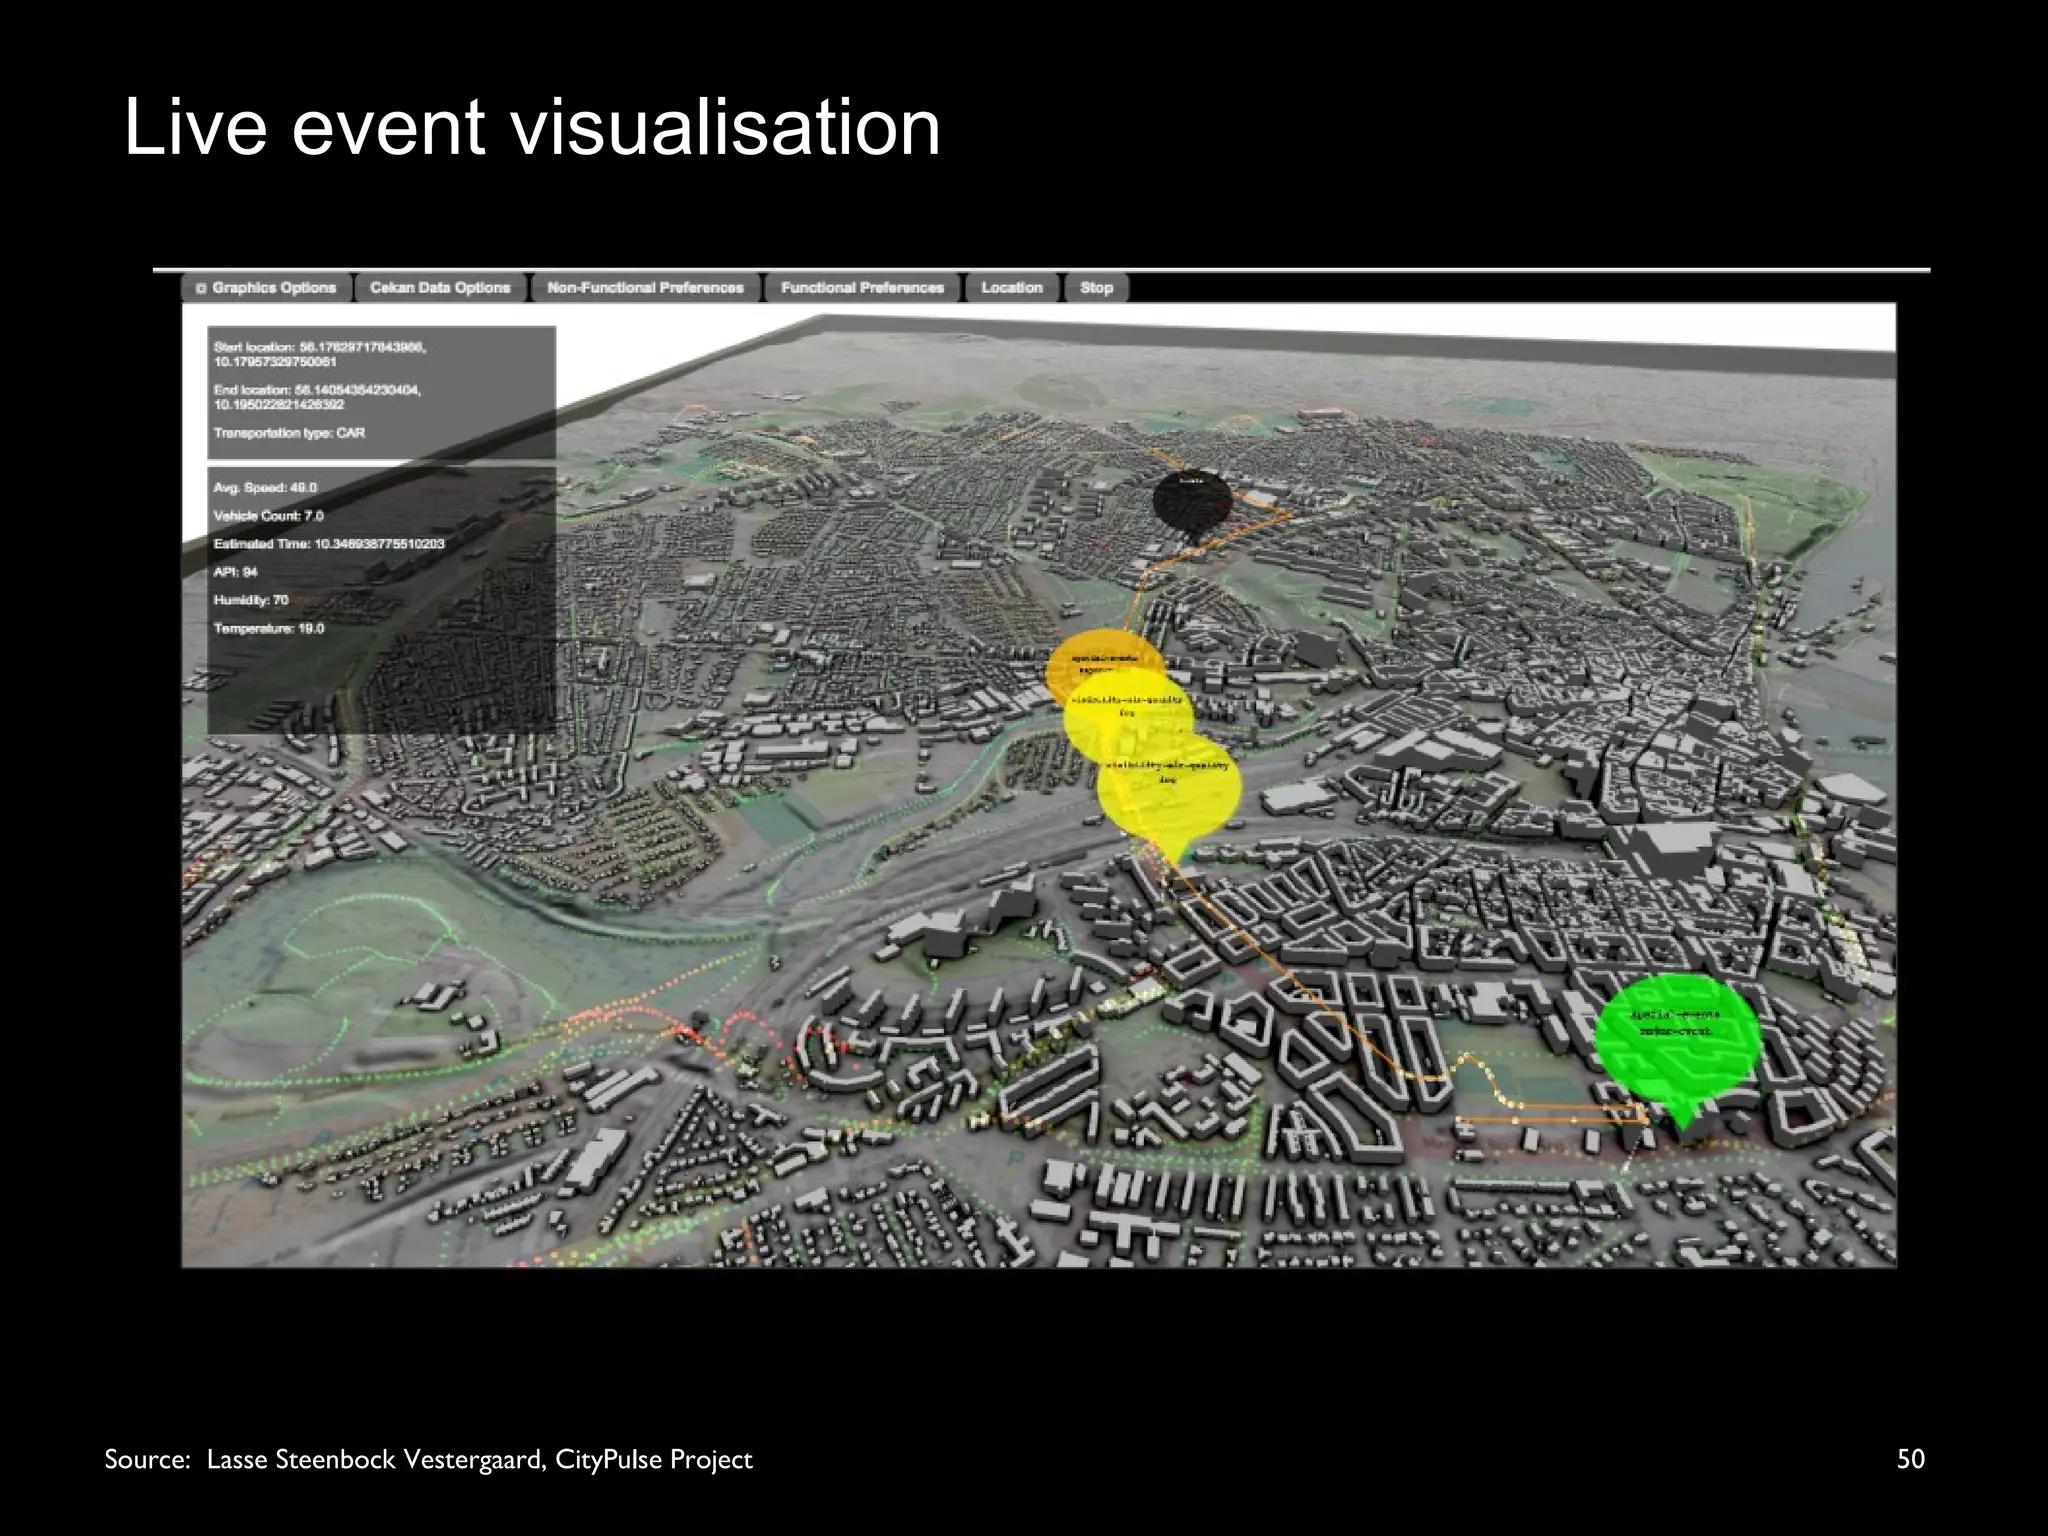Click the Source: Lasse Steenbock Vestergaard citation
Screen dimensions: 2048x1536
pyautogui.click(x=428, y=1459)
